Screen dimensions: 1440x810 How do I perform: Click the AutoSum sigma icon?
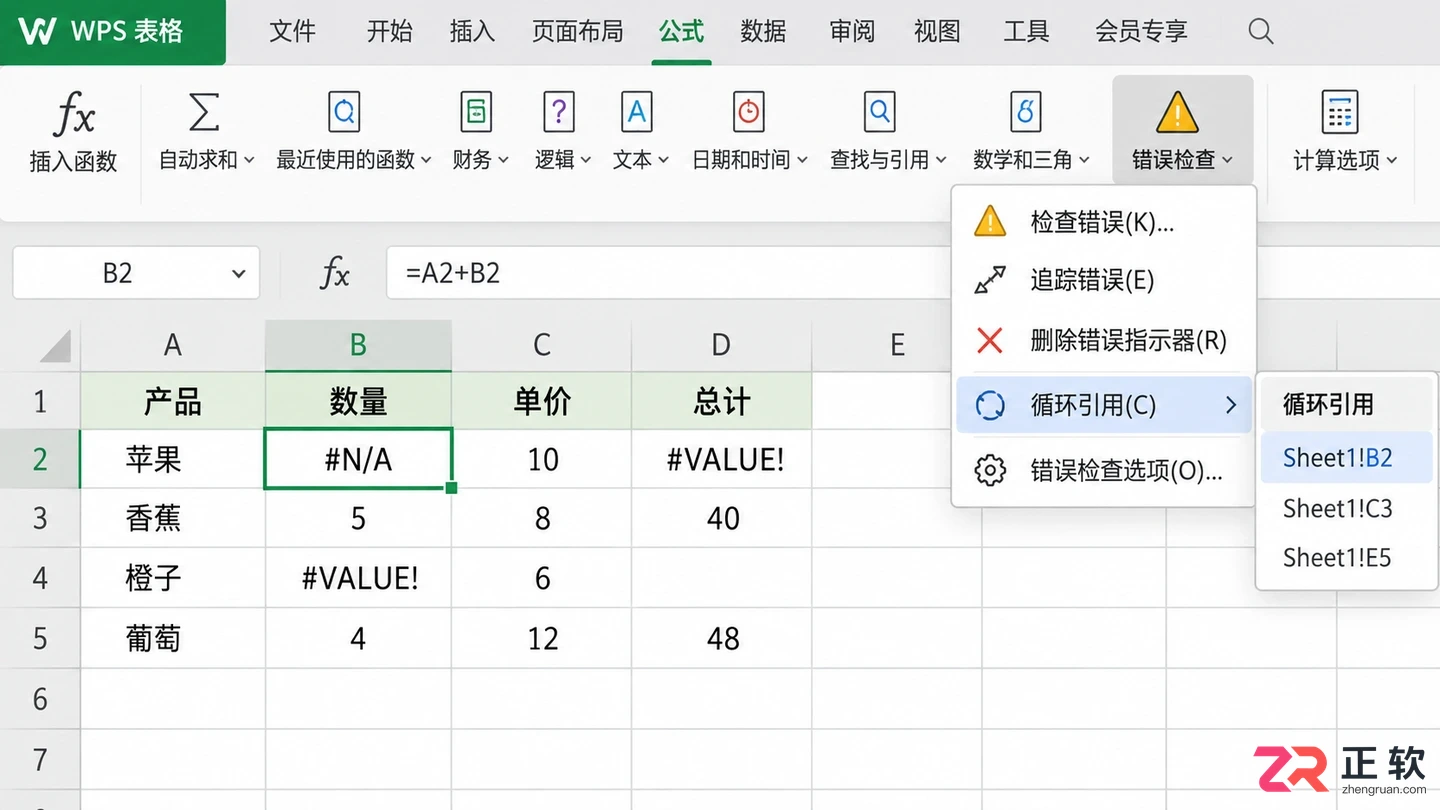204,112
